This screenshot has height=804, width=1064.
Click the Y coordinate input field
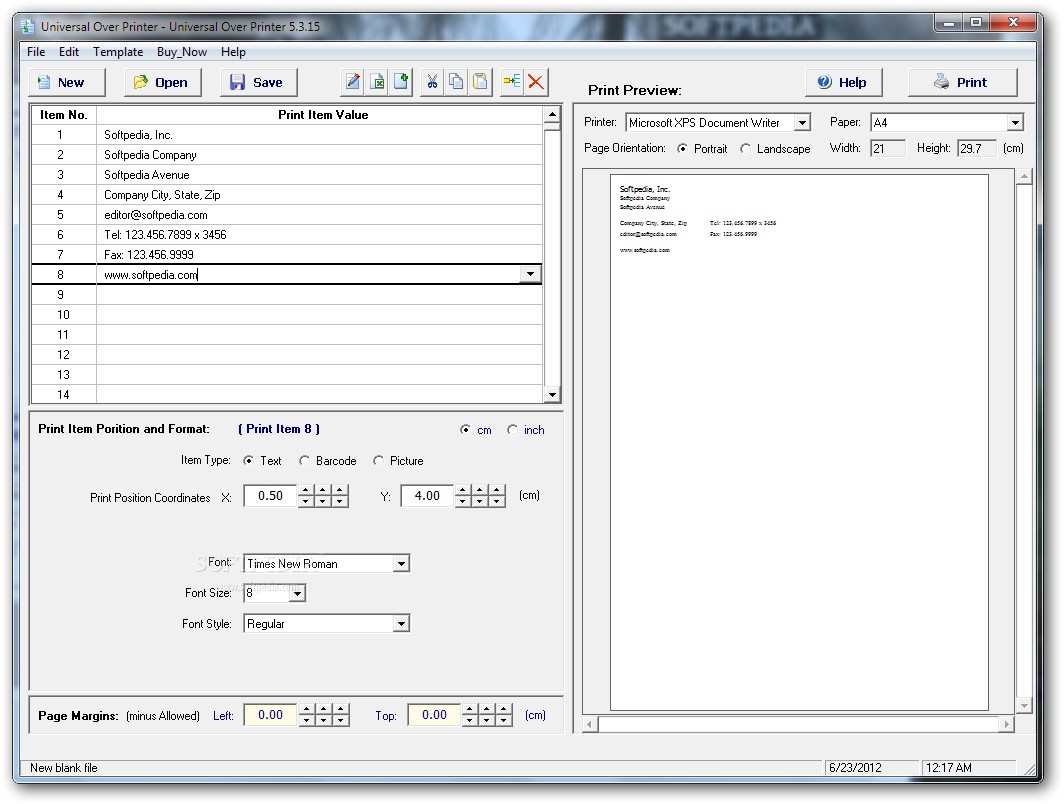click(x=427, y=496)
